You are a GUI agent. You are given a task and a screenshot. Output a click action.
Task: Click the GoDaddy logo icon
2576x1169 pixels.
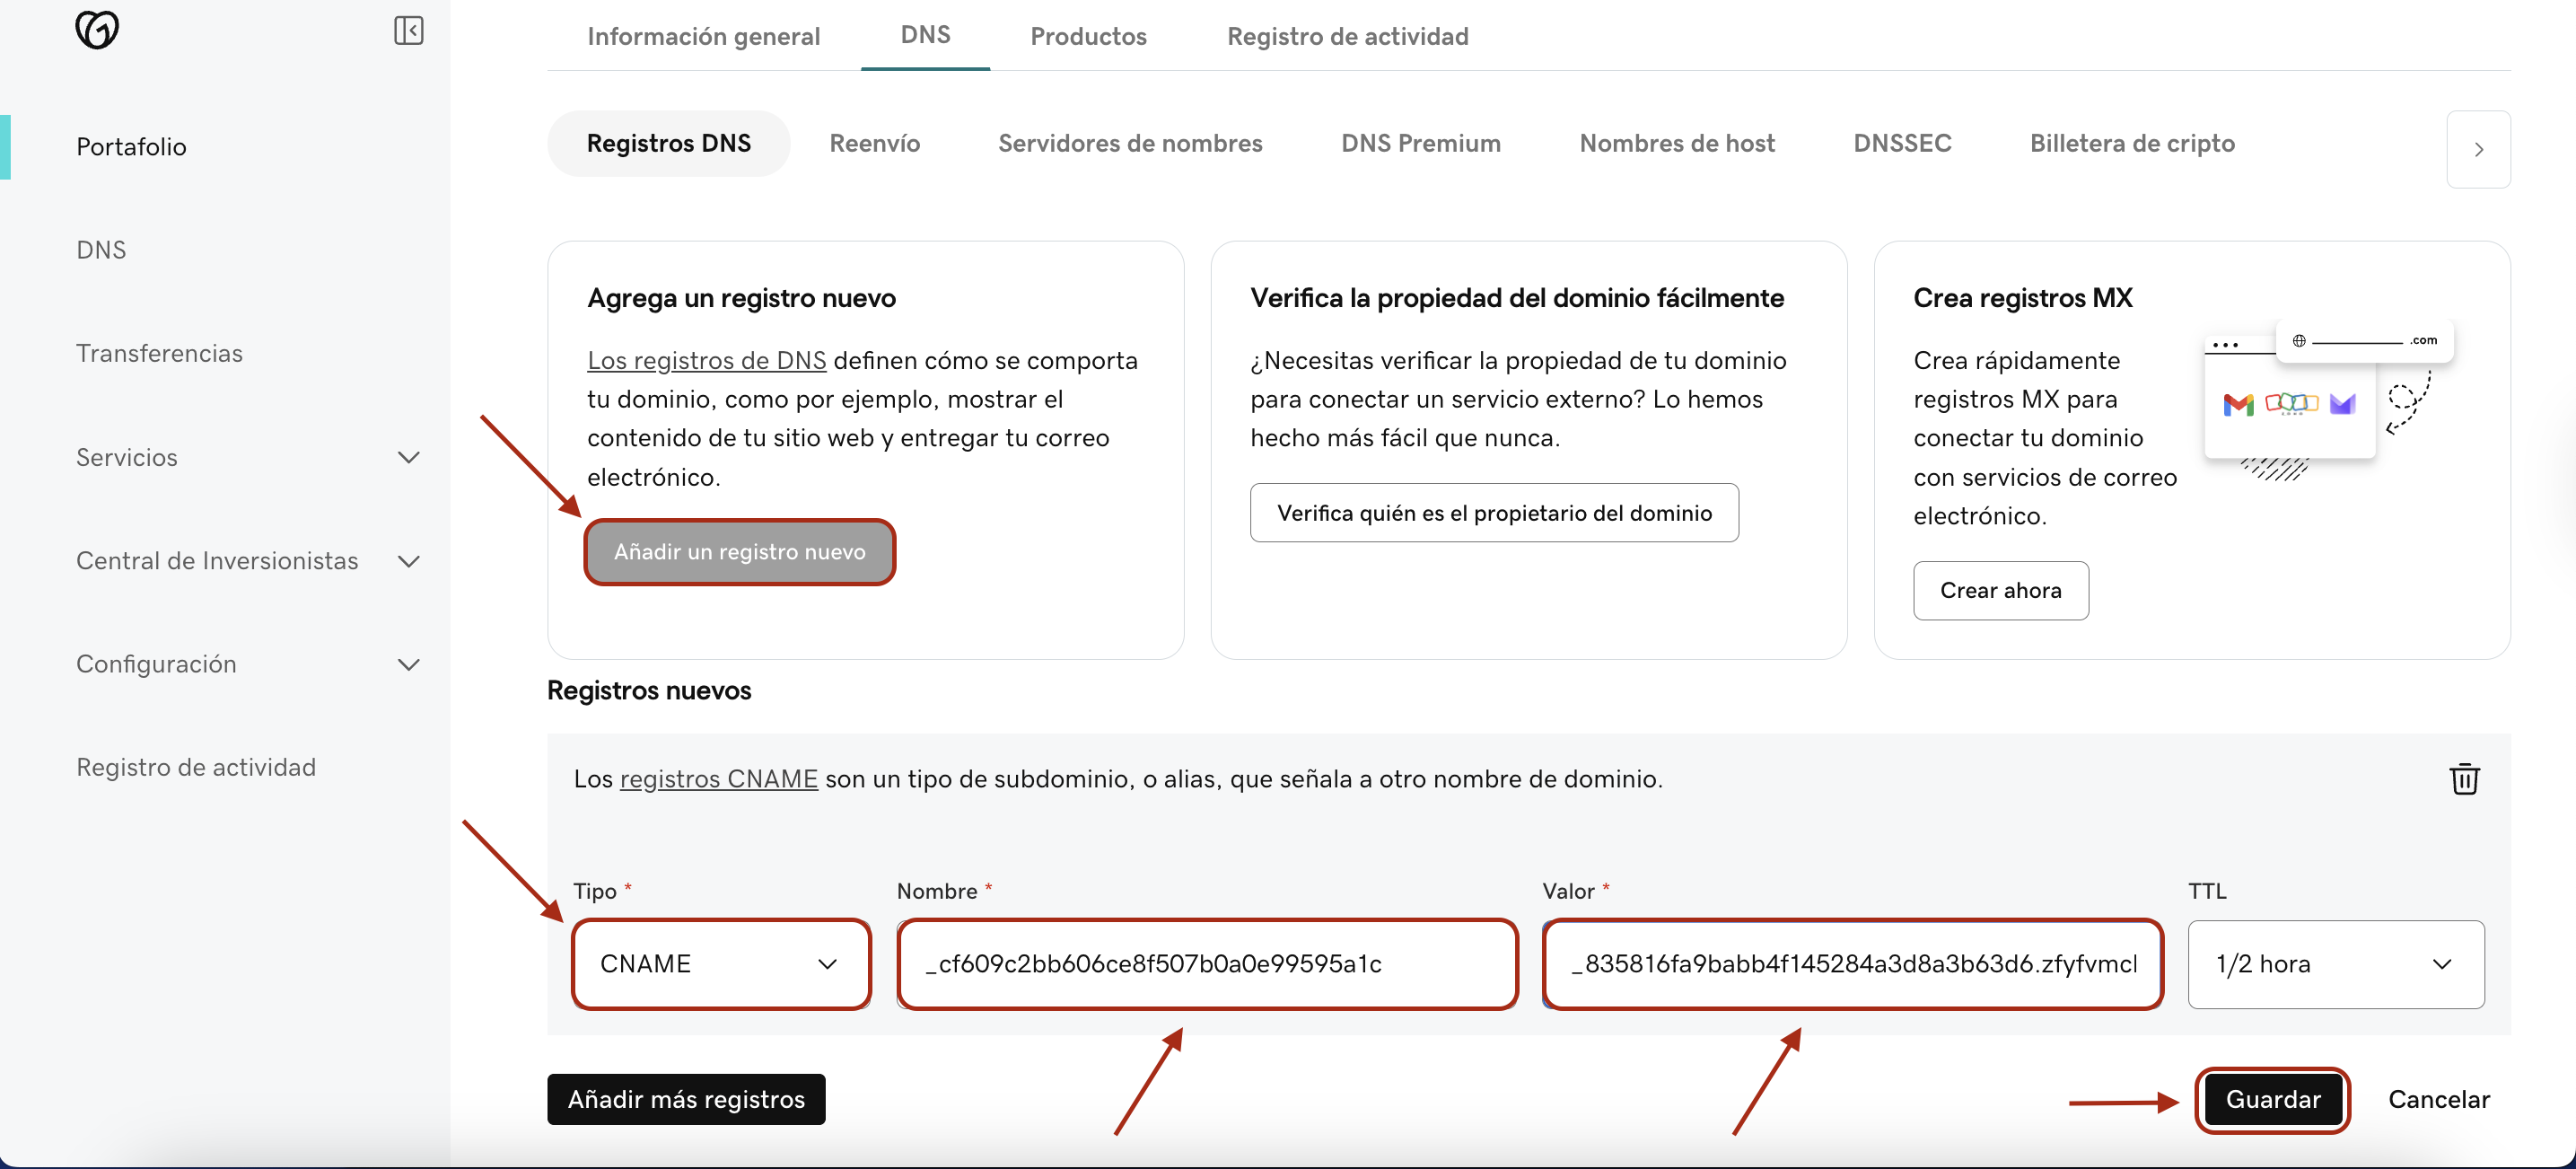click(97, 30)
